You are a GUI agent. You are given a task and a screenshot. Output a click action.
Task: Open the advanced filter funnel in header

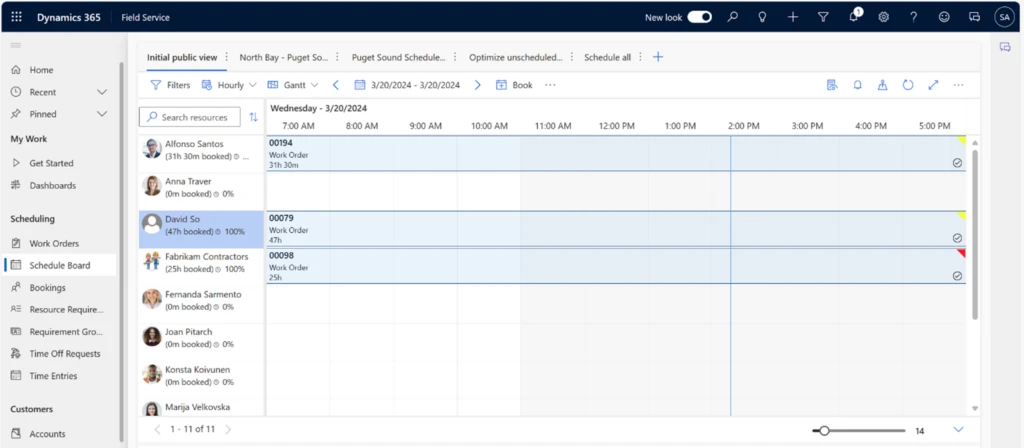click(x=823, y=17)
